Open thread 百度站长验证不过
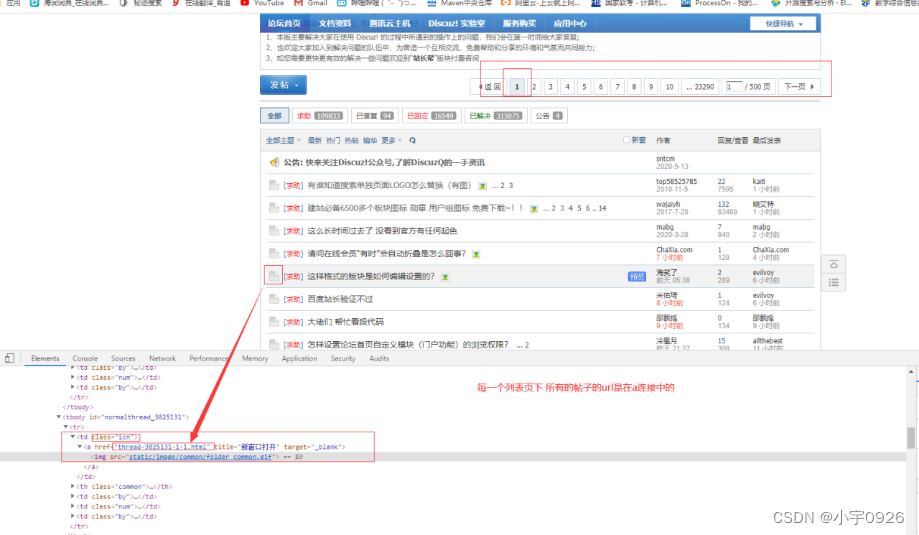The height and width of the screenshot is (535, 919). click(340, 299)
